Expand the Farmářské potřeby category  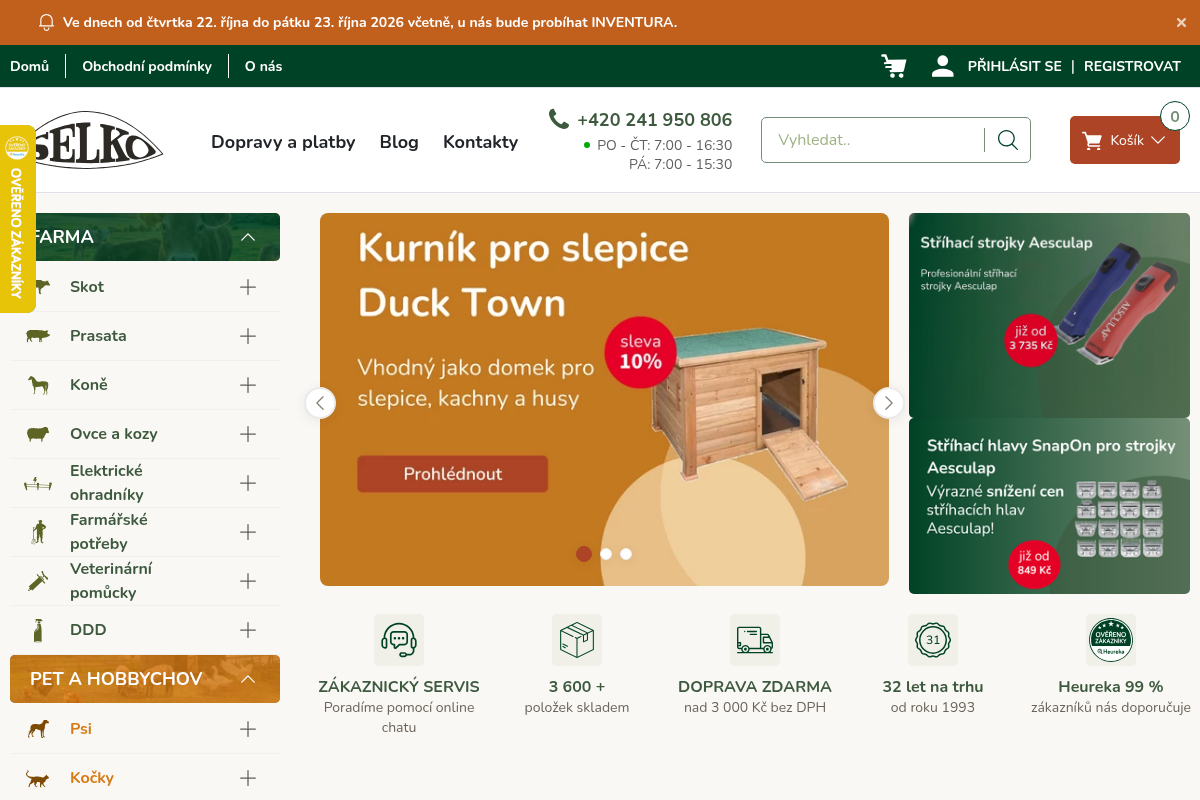tap(248, 532)
